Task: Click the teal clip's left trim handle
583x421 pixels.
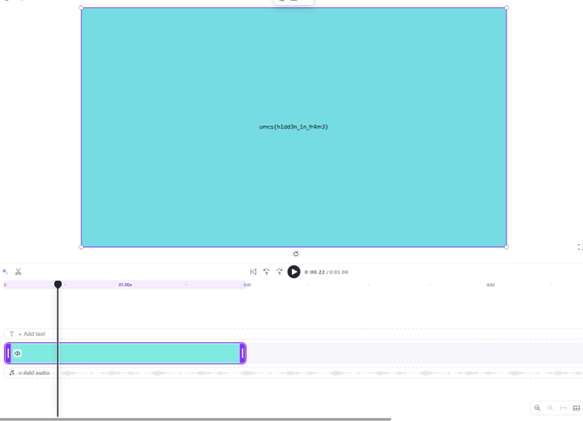Action: pos(8,353)
